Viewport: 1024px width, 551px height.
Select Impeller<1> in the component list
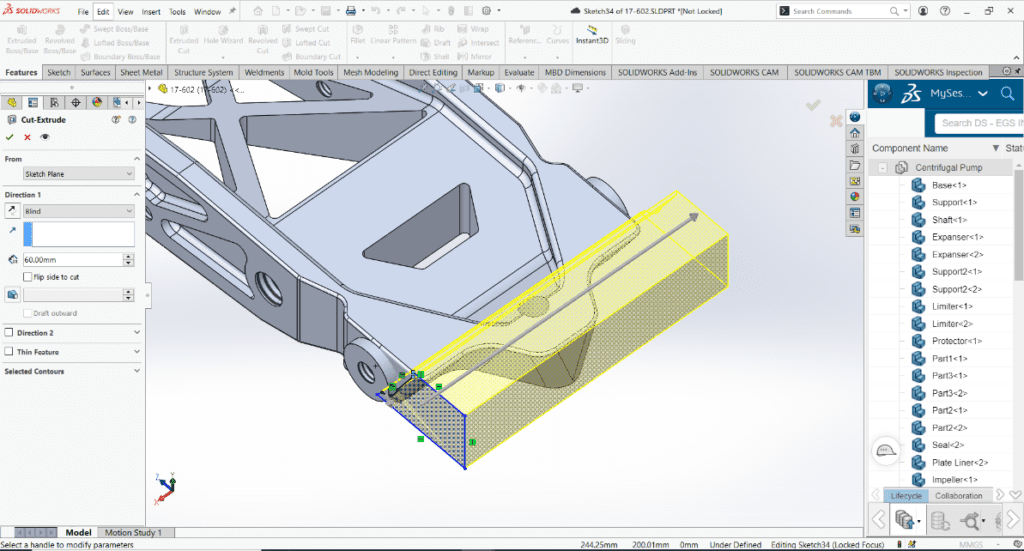pos(954,479)
